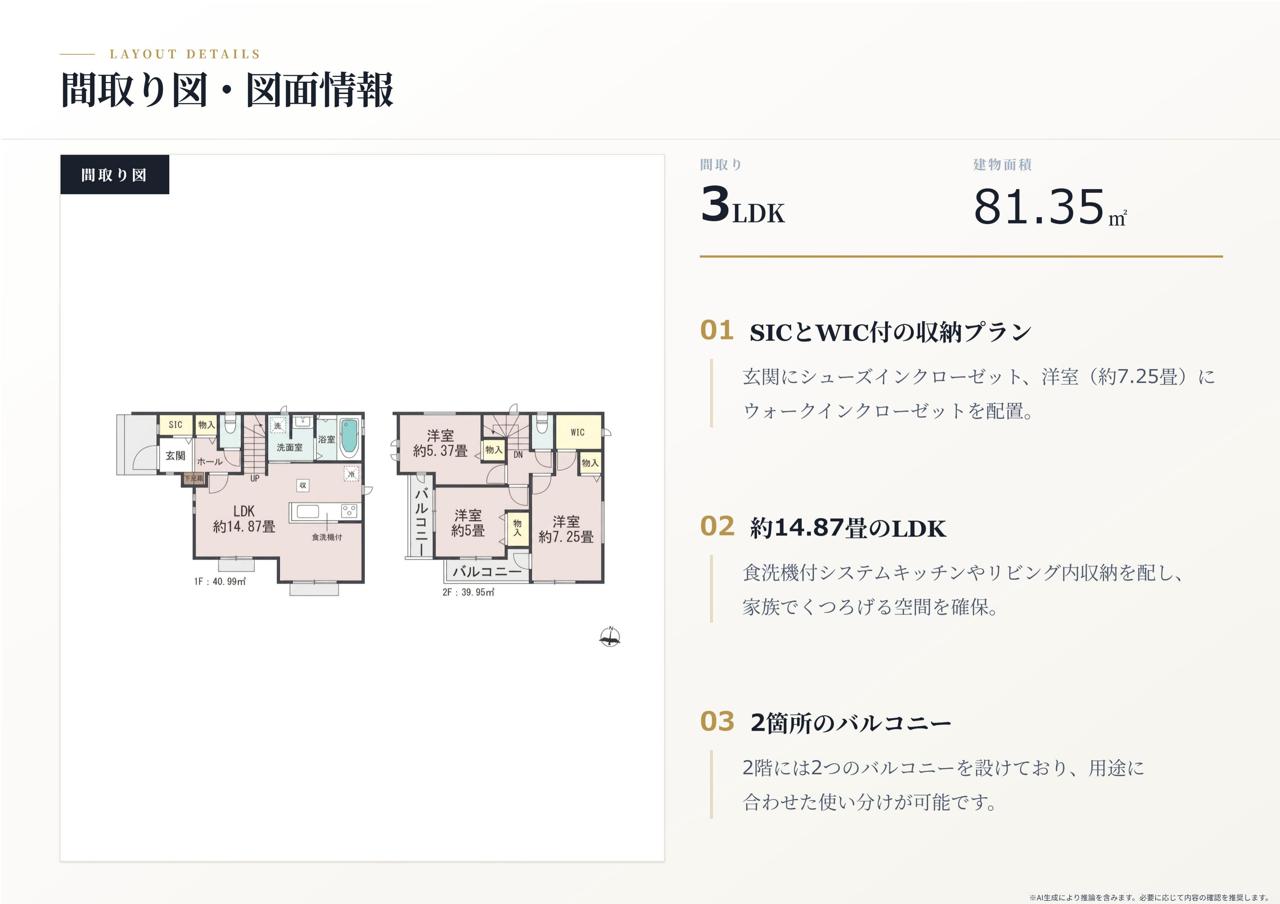
Task: Click the yellow WIC closet
Action: (x=578, y=432)
